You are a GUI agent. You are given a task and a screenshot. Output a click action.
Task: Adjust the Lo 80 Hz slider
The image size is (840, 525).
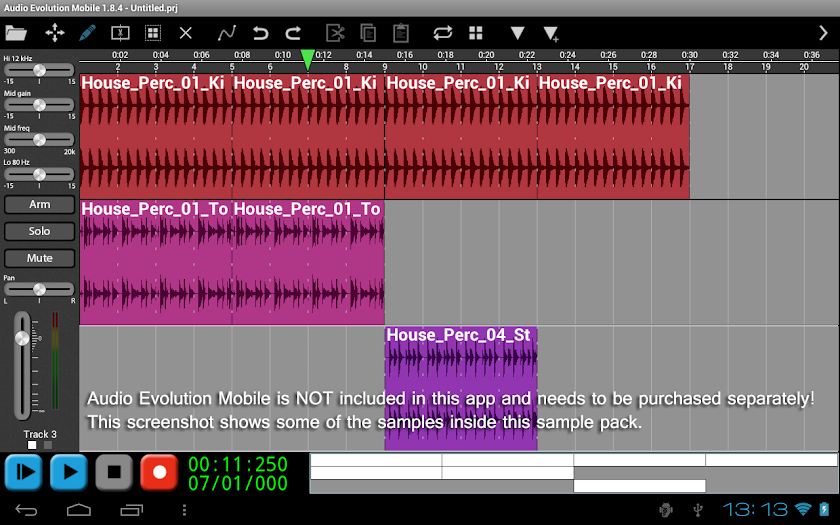point(39,175)
